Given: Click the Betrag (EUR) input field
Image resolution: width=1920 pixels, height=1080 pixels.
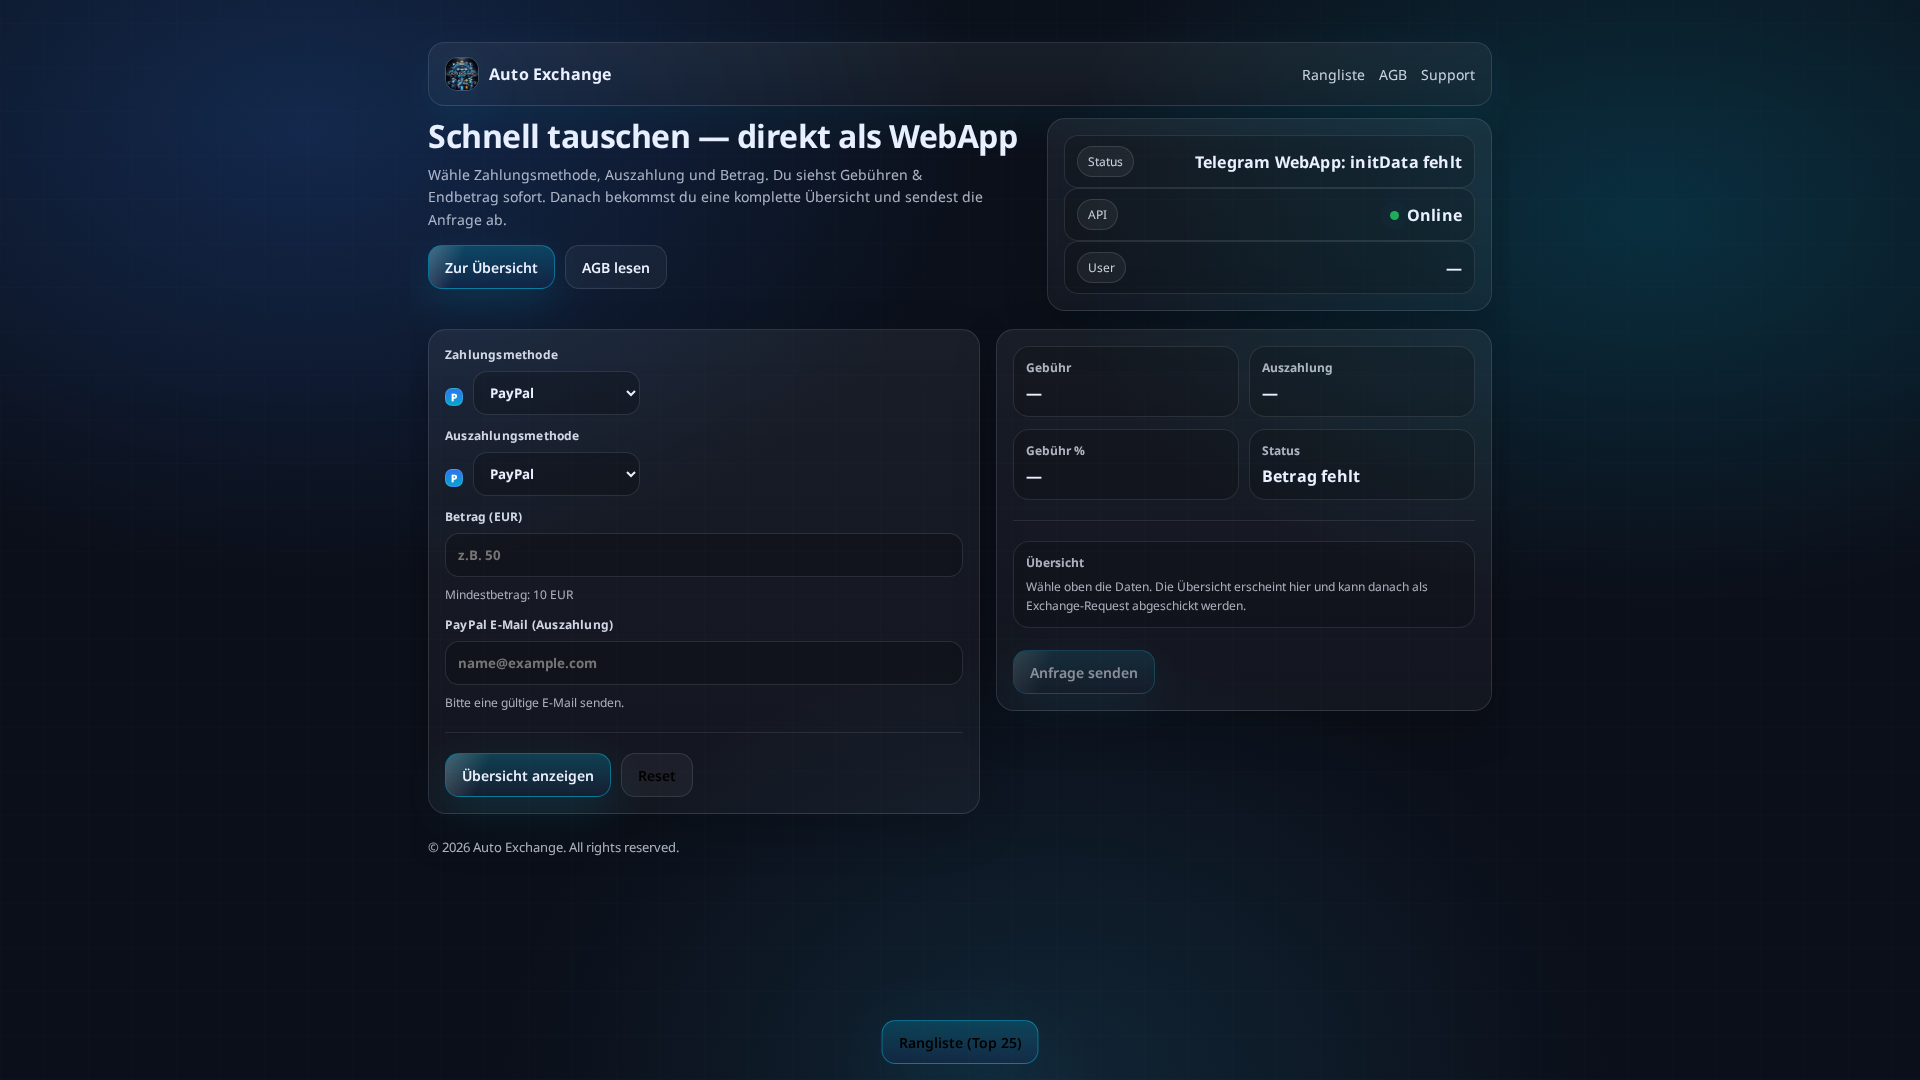Looking at the screenshot, I should coord(703,555).
